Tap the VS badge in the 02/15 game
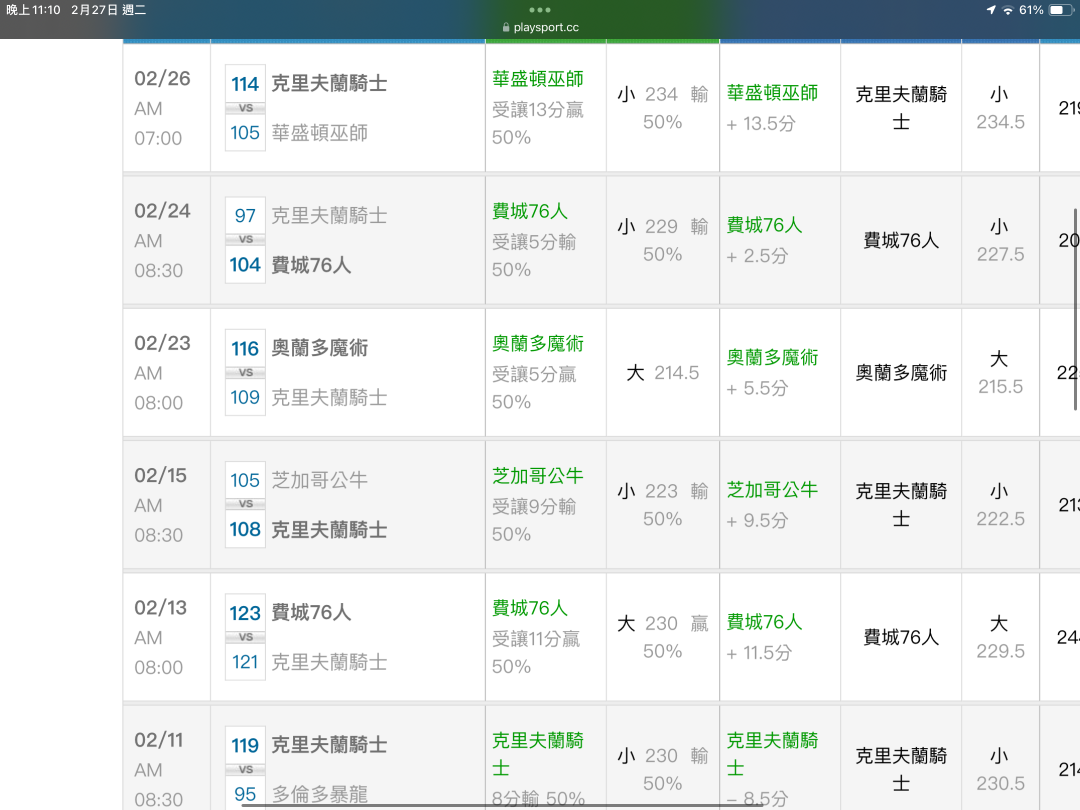Image resolution: width=1080 pixels, height=810 pixels. [246, 503]
